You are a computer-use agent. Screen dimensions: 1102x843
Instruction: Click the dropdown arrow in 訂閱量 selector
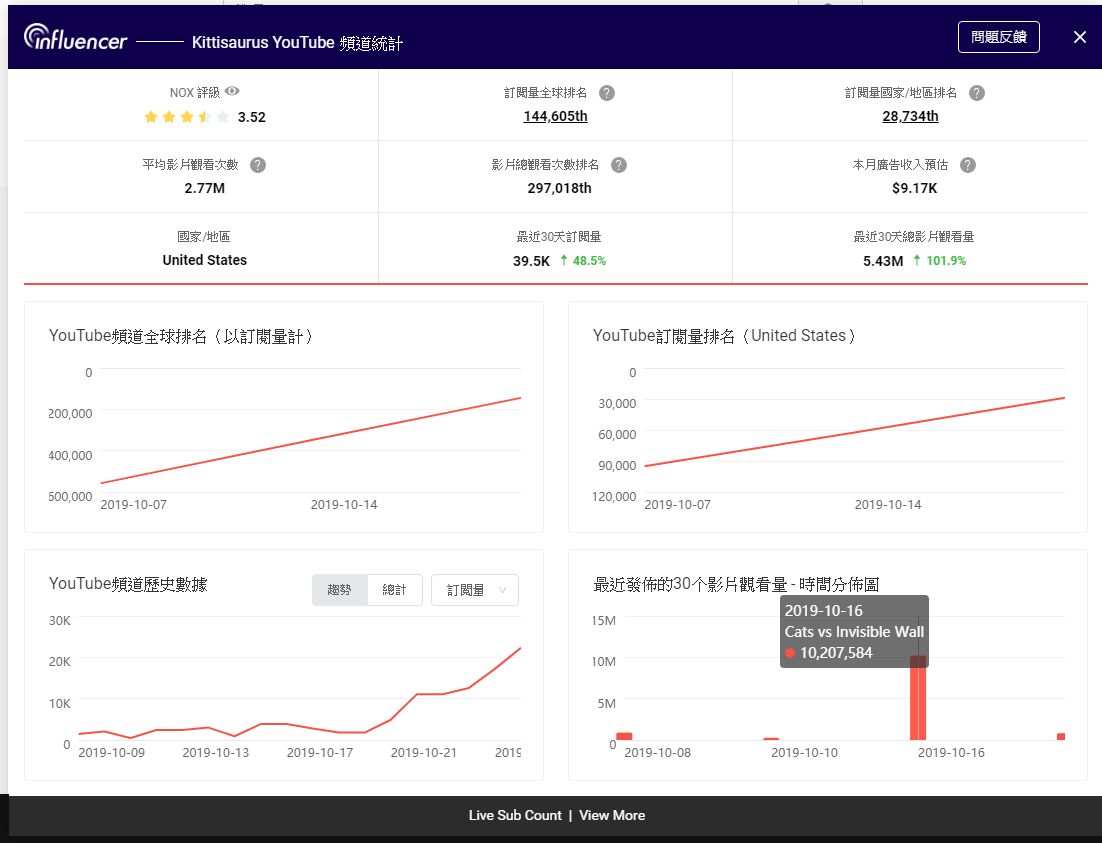click(502, 590)
